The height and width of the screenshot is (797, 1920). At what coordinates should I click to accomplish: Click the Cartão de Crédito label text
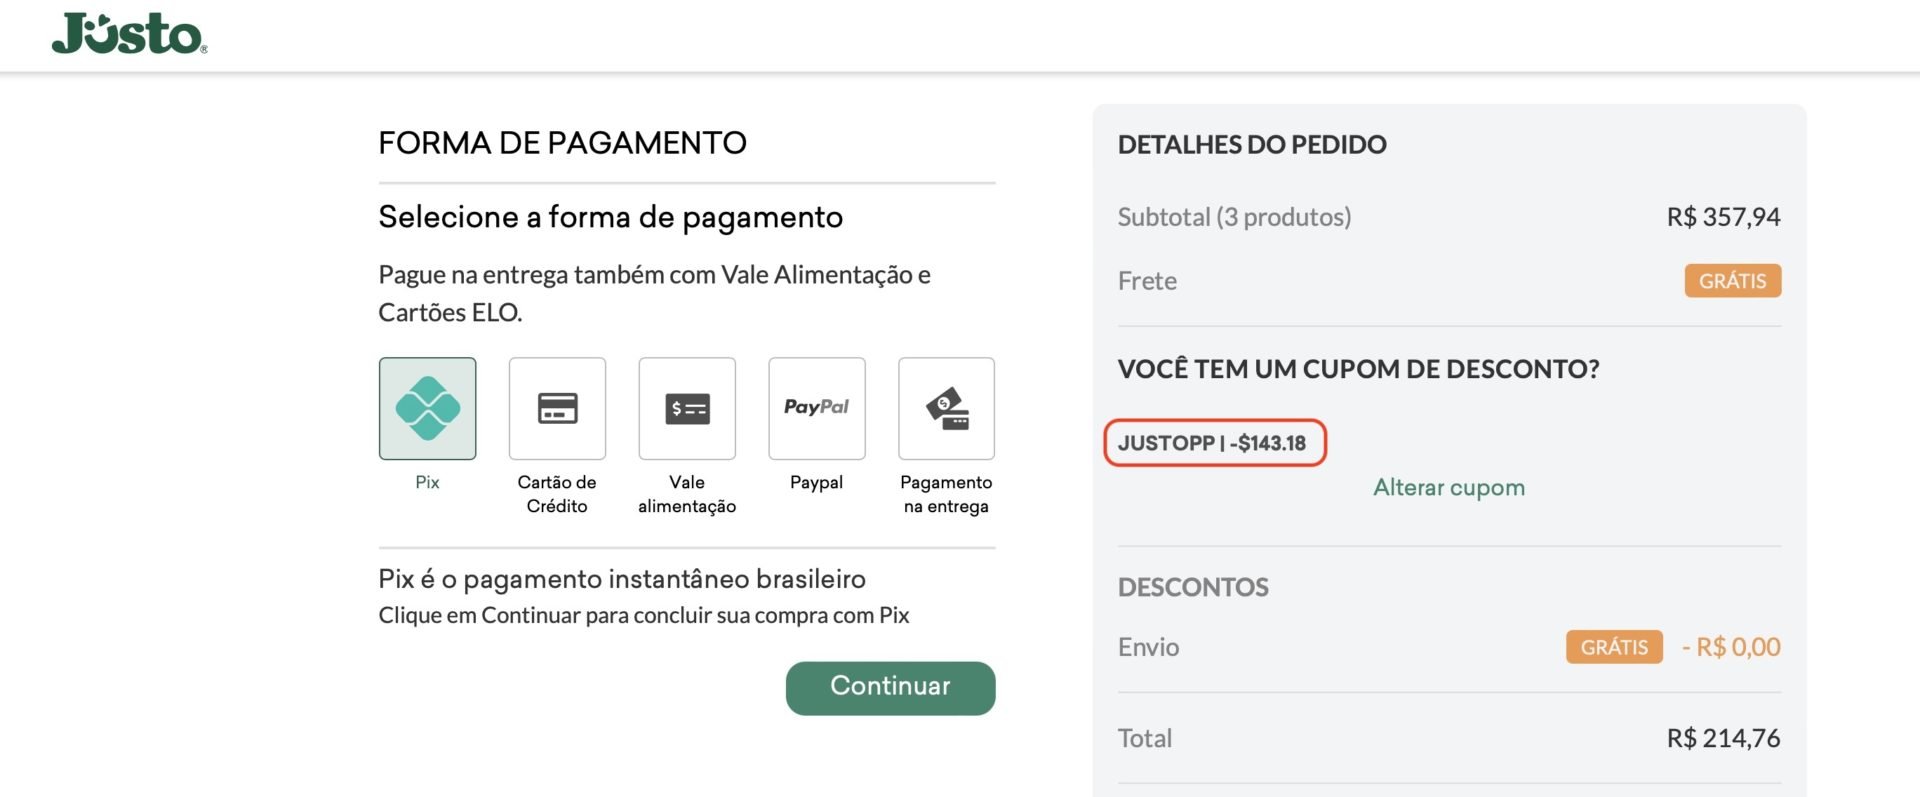557,494
